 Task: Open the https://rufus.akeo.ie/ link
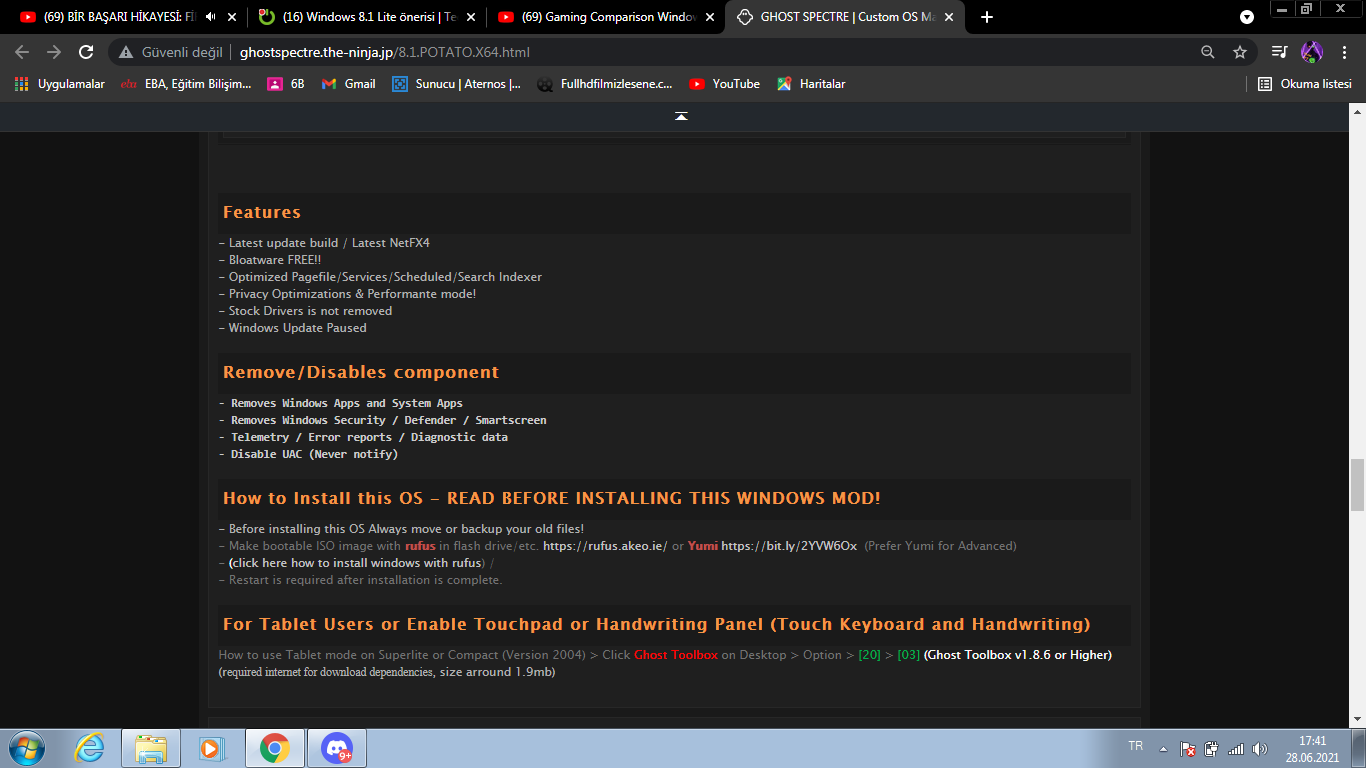pos(605,546)
